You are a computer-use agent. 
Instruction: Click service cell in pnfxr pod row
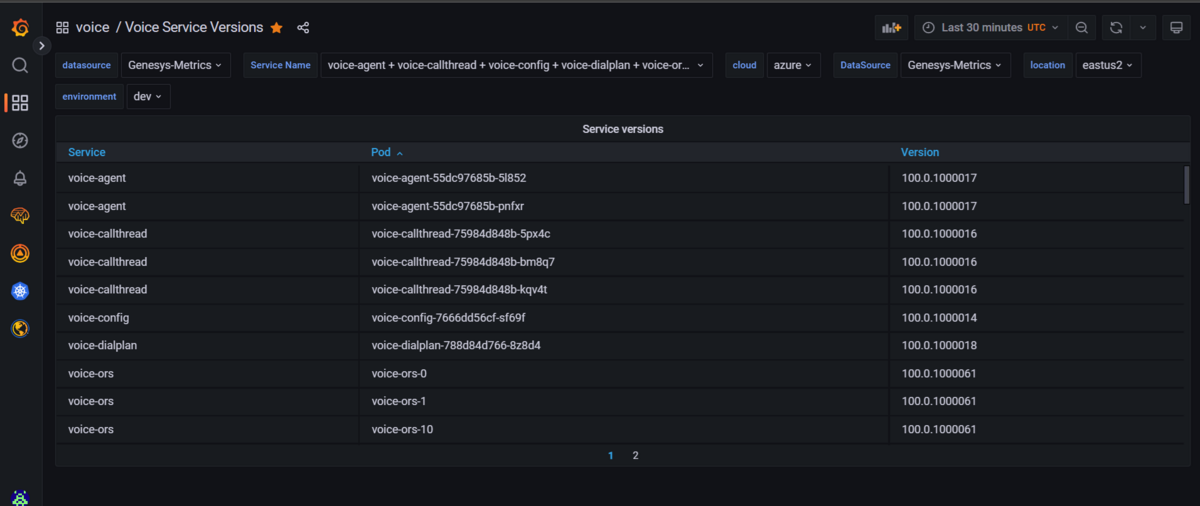208,206
